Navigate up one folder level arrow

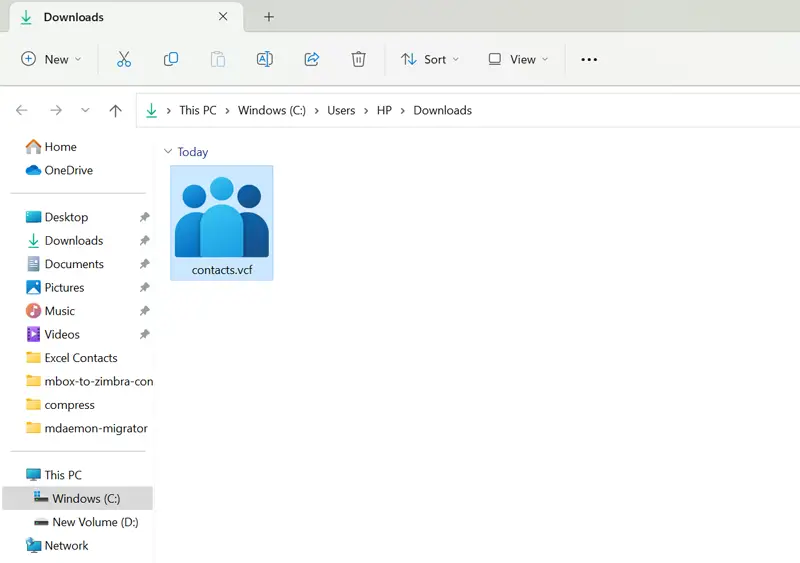coord(115,111)
